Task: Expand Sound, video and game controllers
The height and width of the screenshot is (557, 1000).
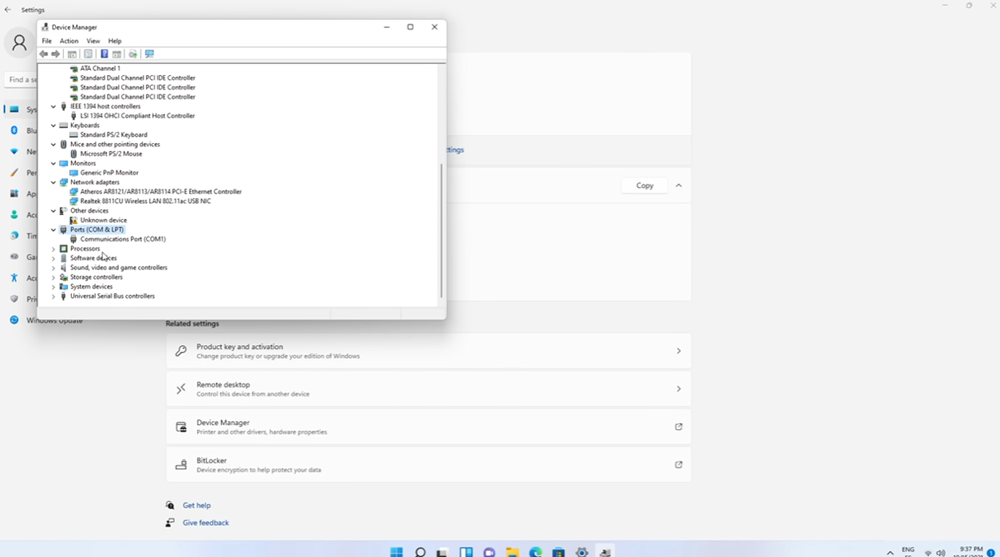Action: click(54, 268)
